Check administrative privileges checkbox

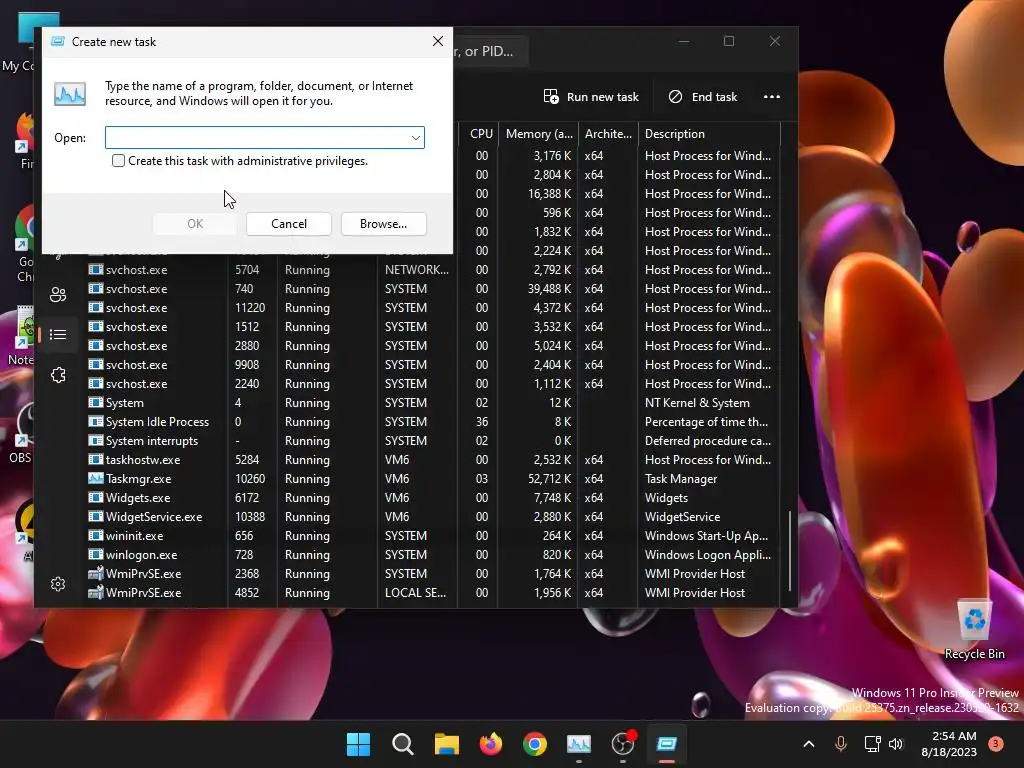pos(118,161)
